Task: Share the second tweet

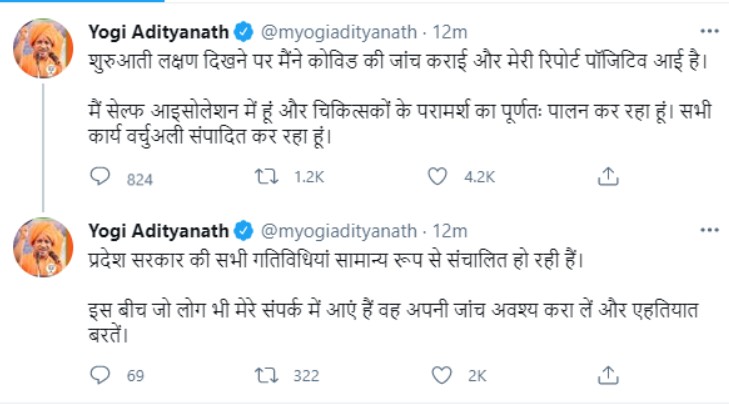Action: pos(606,375)
